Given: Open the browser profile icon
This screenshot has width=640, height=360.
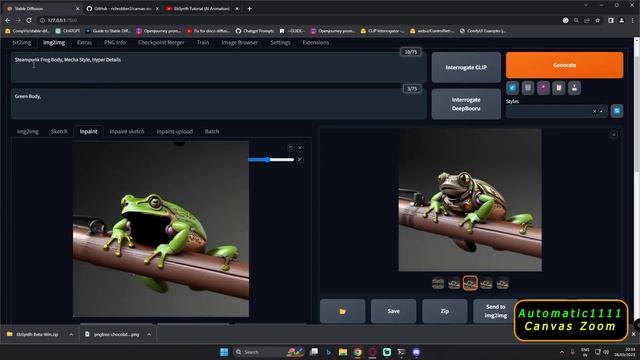Looking at the screenshot, I should coord(622,20).
